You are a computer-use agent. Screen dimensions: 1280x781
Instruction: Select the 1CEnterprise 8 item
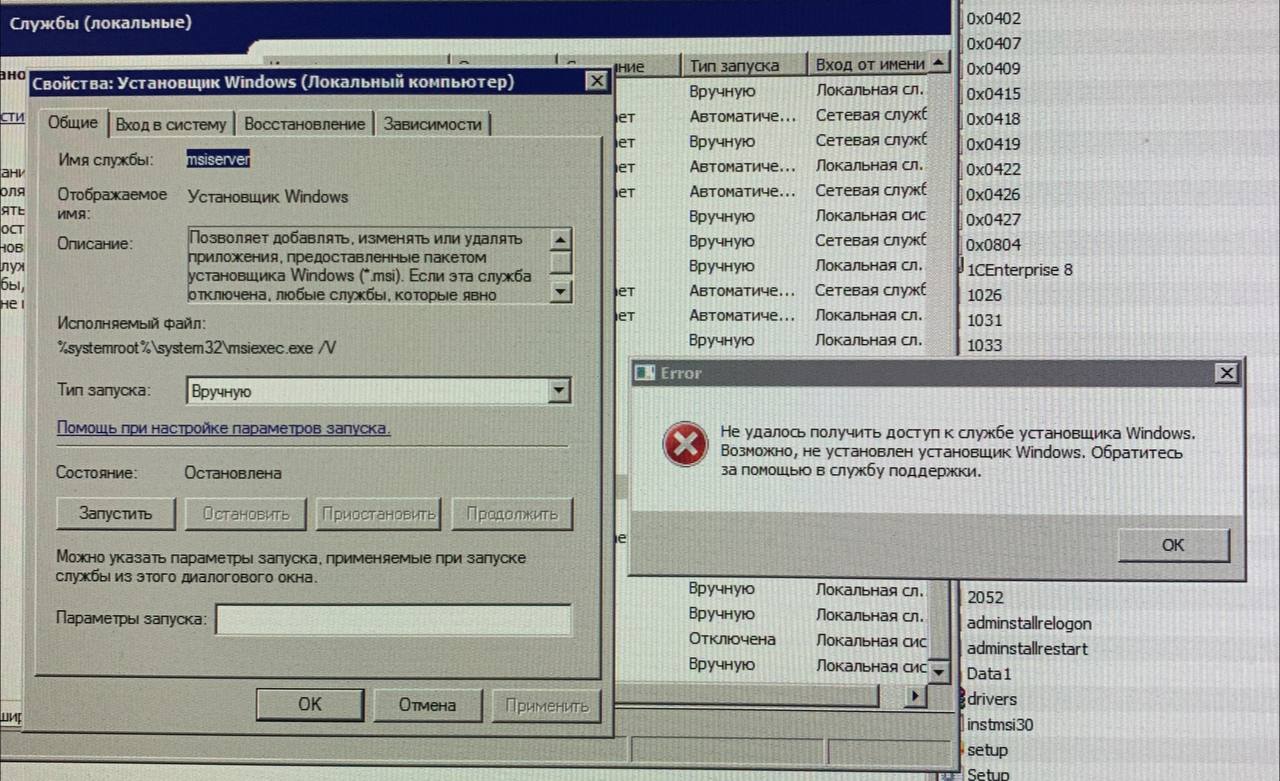pos(1019,270)
